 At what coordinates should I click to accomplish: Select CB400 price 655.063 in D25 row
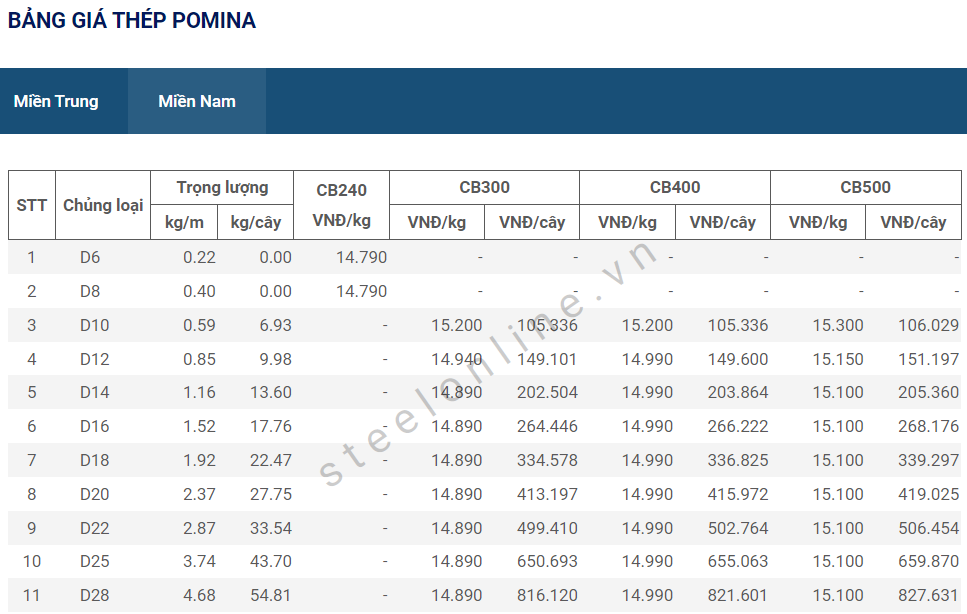[738, 561]
